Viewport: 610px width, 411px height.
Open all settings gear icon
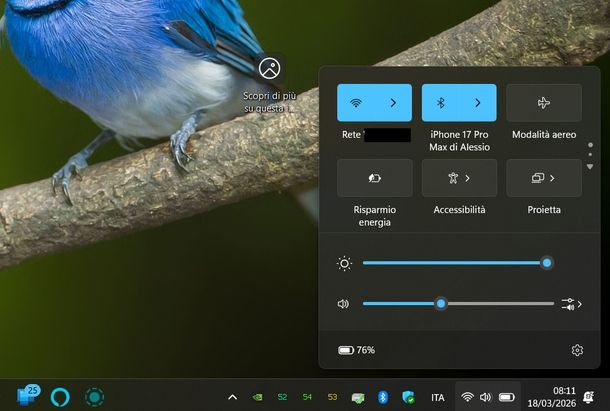coord(577,350)
